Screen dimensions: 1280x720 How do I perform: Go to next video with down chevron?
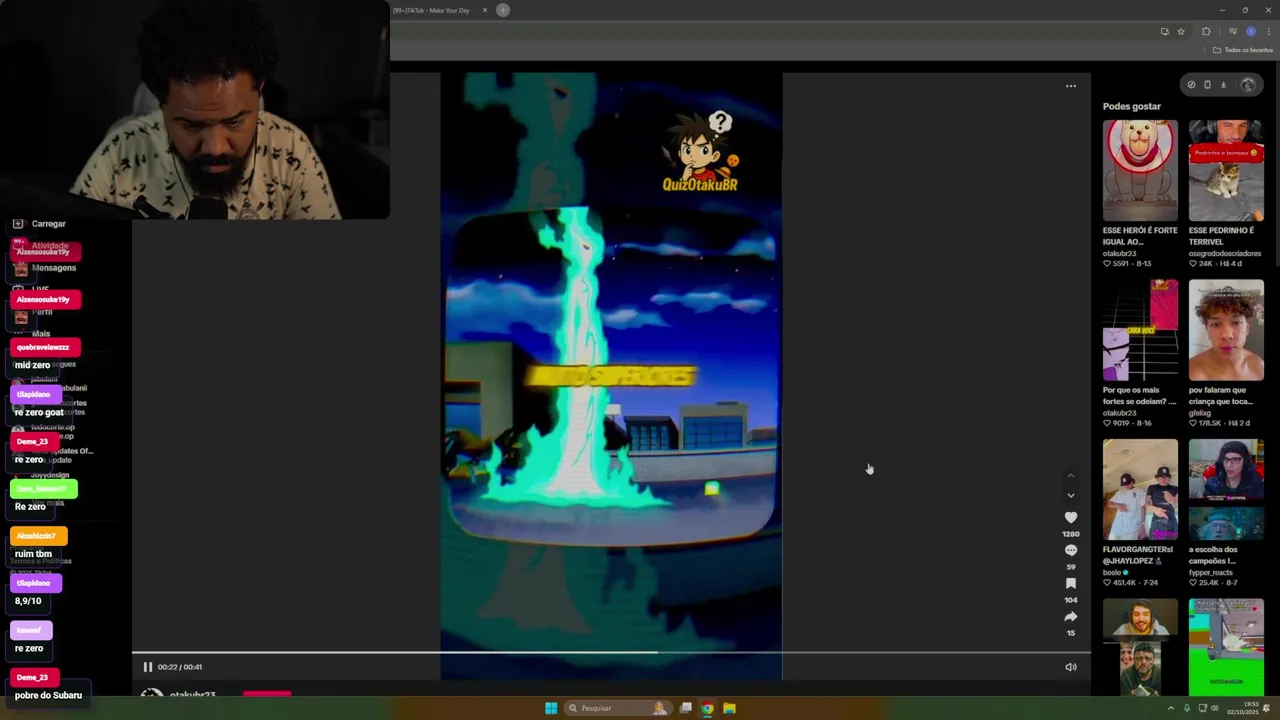click(x=1070, y=495)
